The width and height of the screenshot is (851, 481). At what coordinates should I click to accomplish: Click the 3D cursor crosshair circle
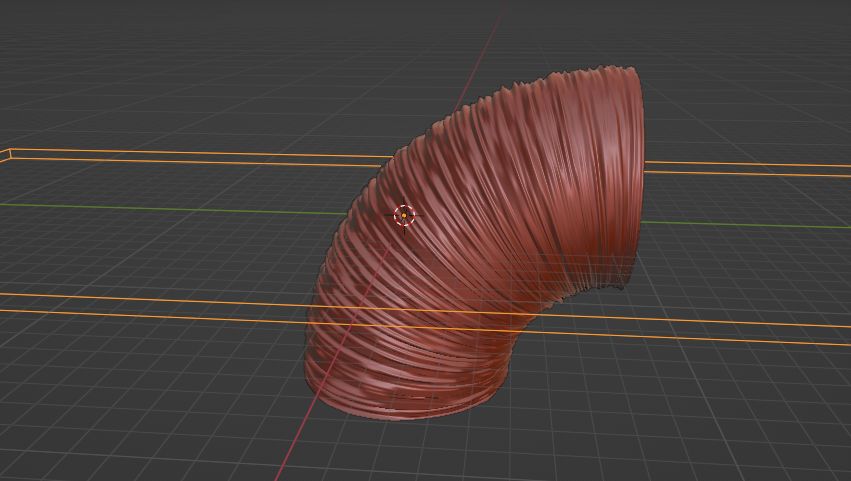pyautogui.click(x=404, y=216)
